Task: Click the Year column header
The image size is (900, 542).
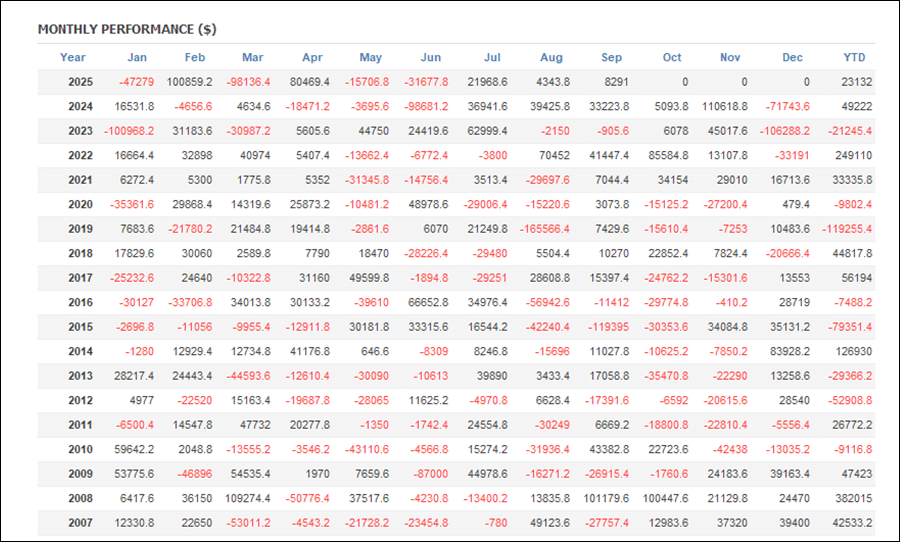Action: pos(73,58)
